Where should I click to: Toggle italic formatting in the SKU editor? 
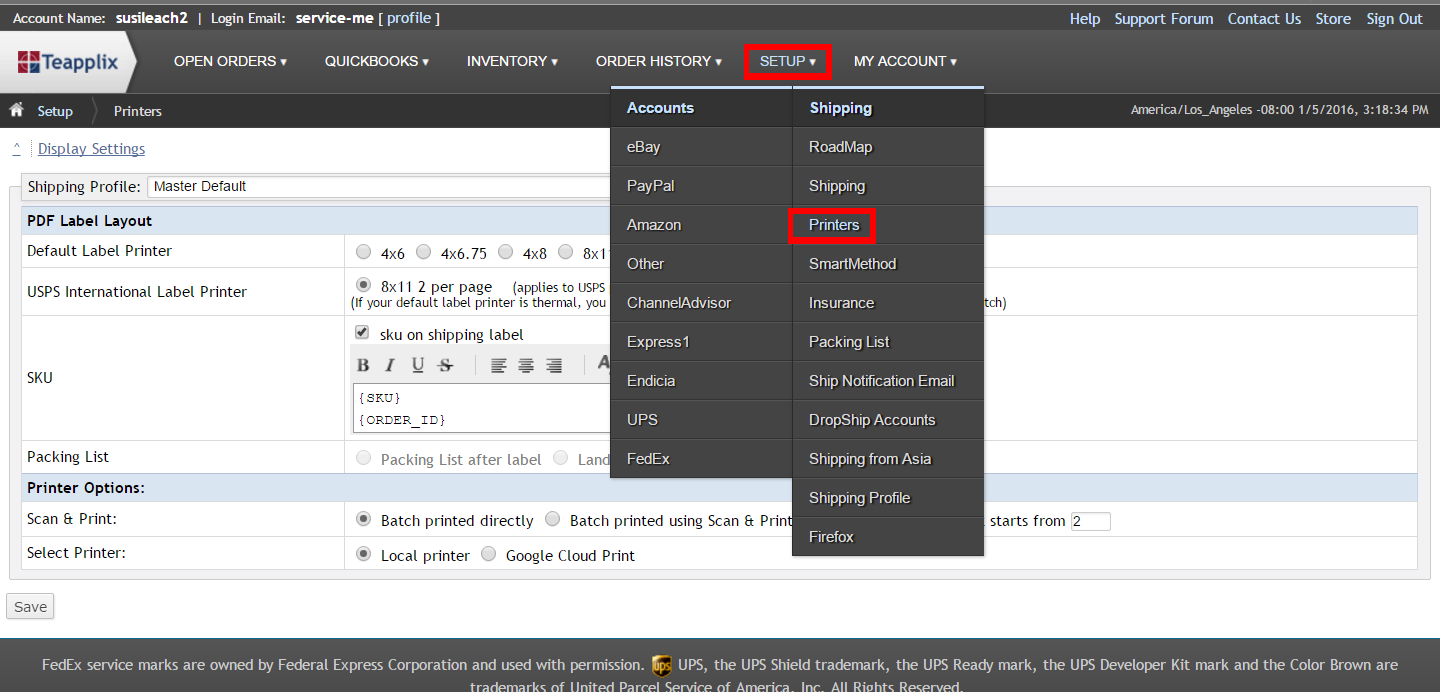[390, 365]
